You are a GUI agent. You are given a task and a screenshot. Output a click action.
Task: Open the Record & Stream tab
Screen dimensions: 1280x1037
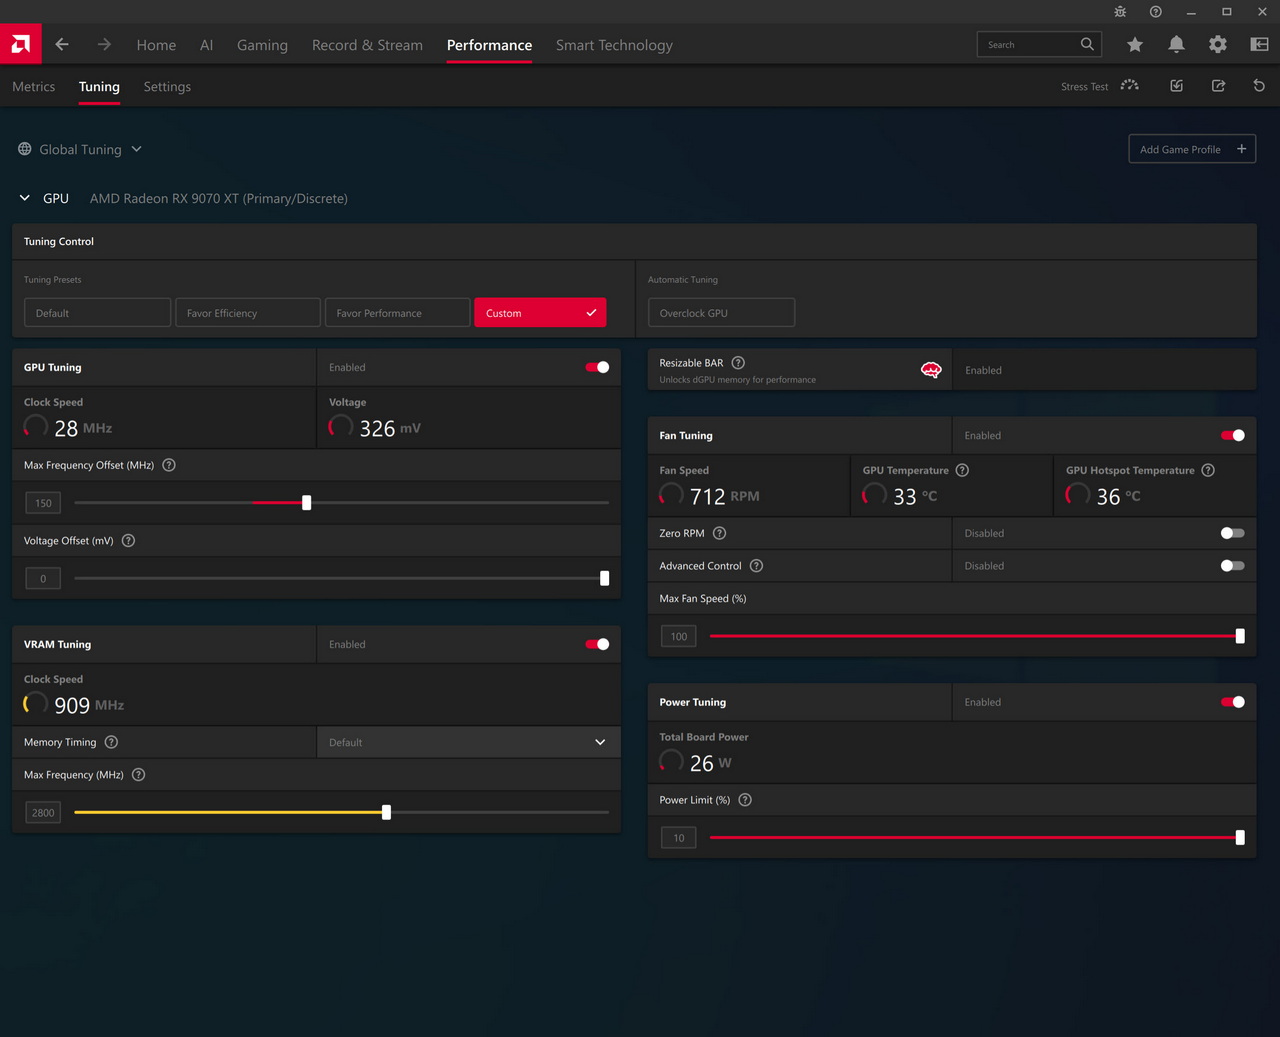[x=367, y=45]
